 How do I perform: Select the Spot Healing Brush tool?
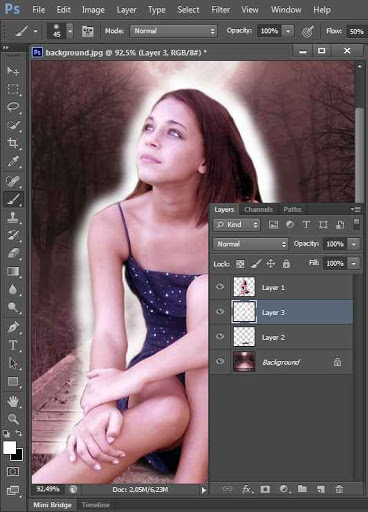click(x=13, y=181)
